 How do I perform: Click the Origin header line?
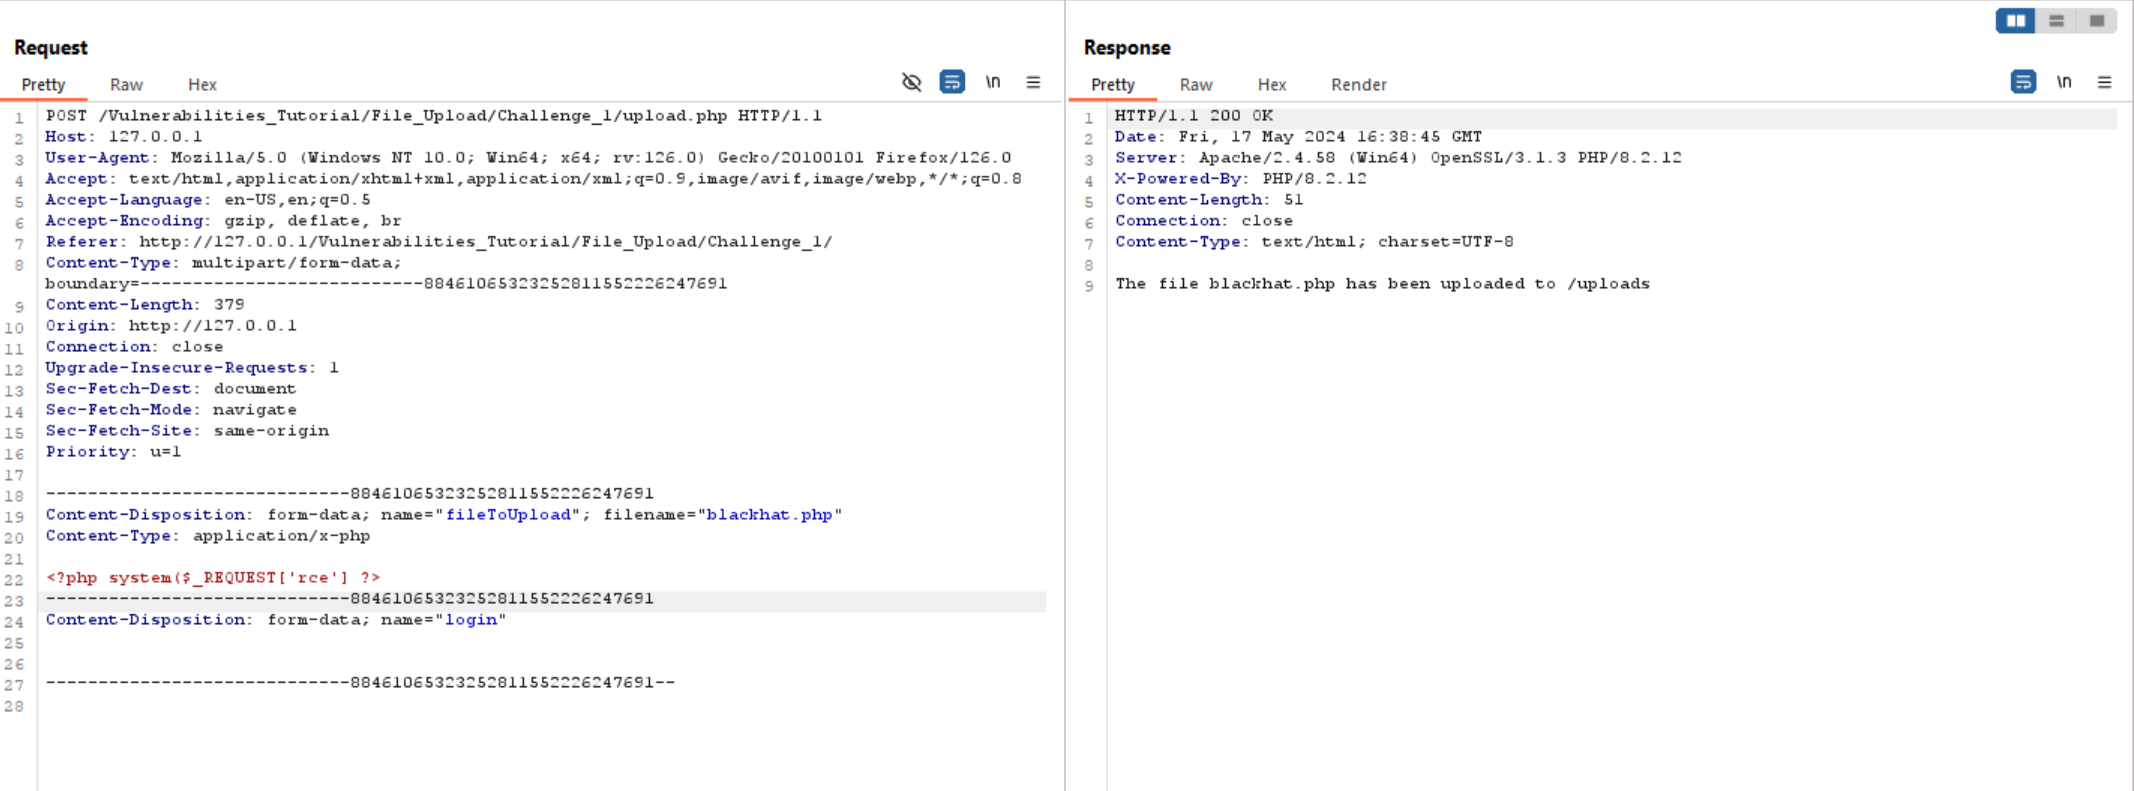coord(171,326)
